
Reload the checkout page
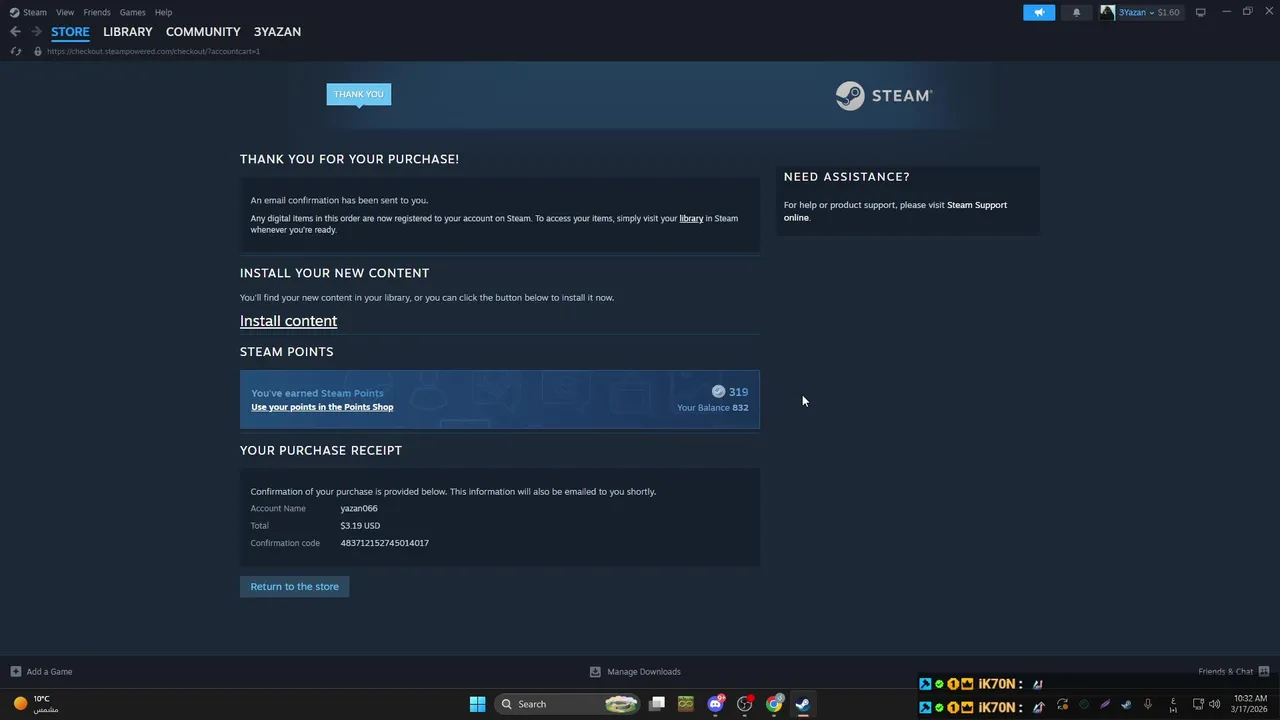(16, 51)
